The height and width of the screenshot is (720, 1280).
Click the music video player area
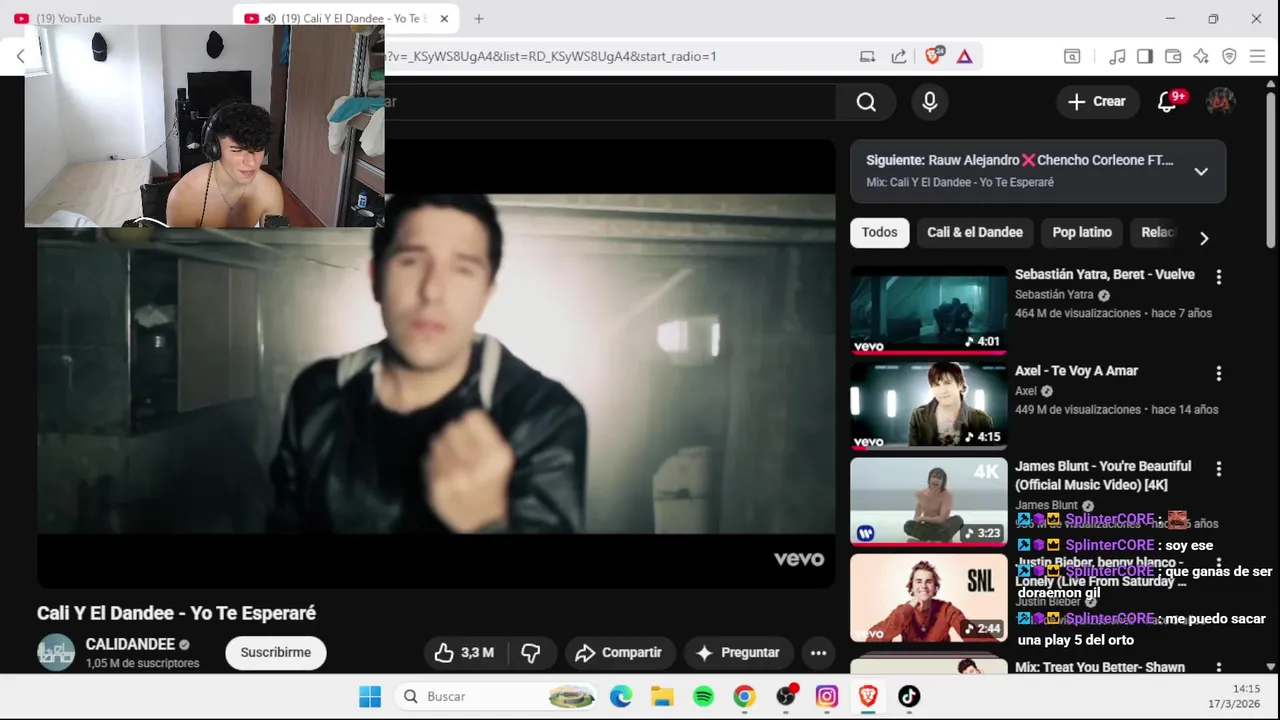[x=436, y=362]
